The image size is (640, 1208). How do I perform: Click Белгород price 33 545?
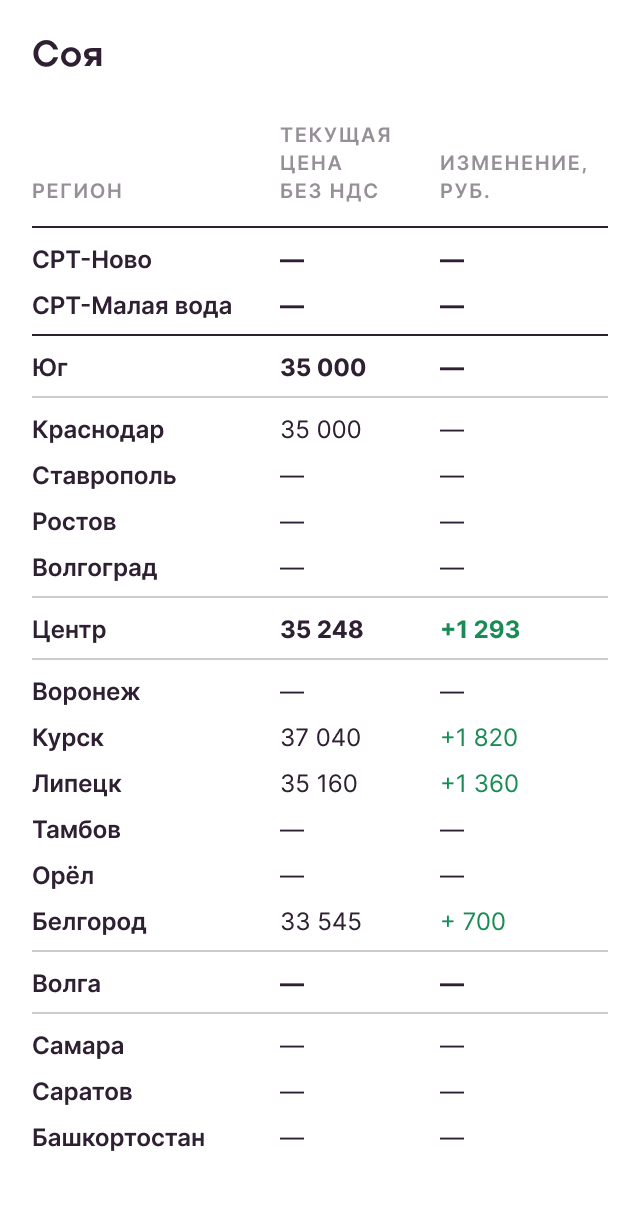point(321,922)
